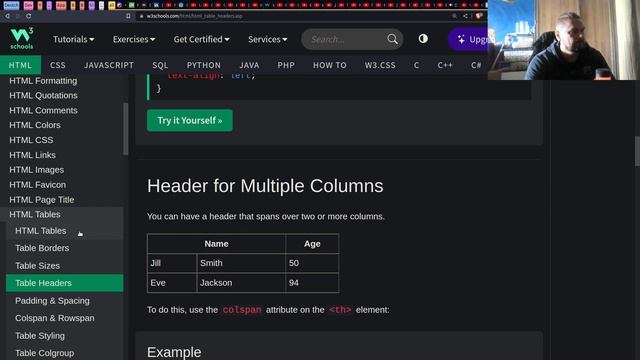
Task: Click the webcam video overlay
Action: (x=564, y=40)
